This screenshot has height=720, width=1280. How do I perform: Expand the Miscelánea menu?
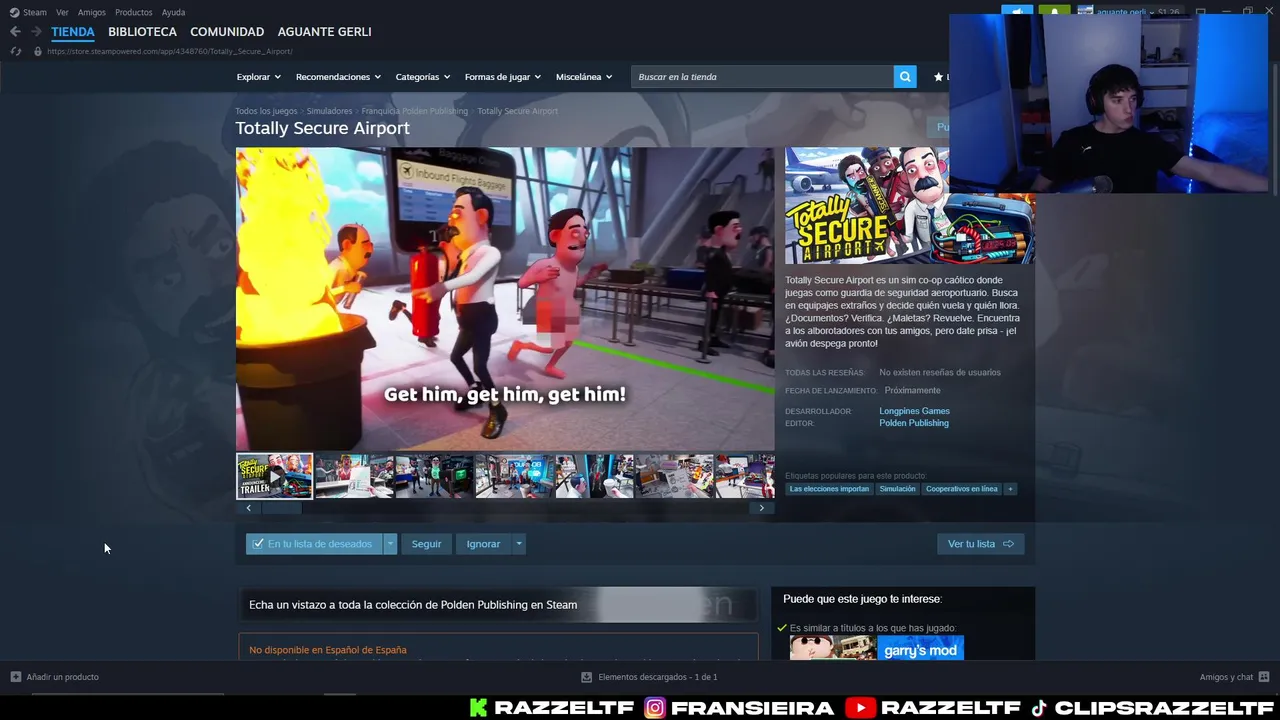[x=584, y=77]
